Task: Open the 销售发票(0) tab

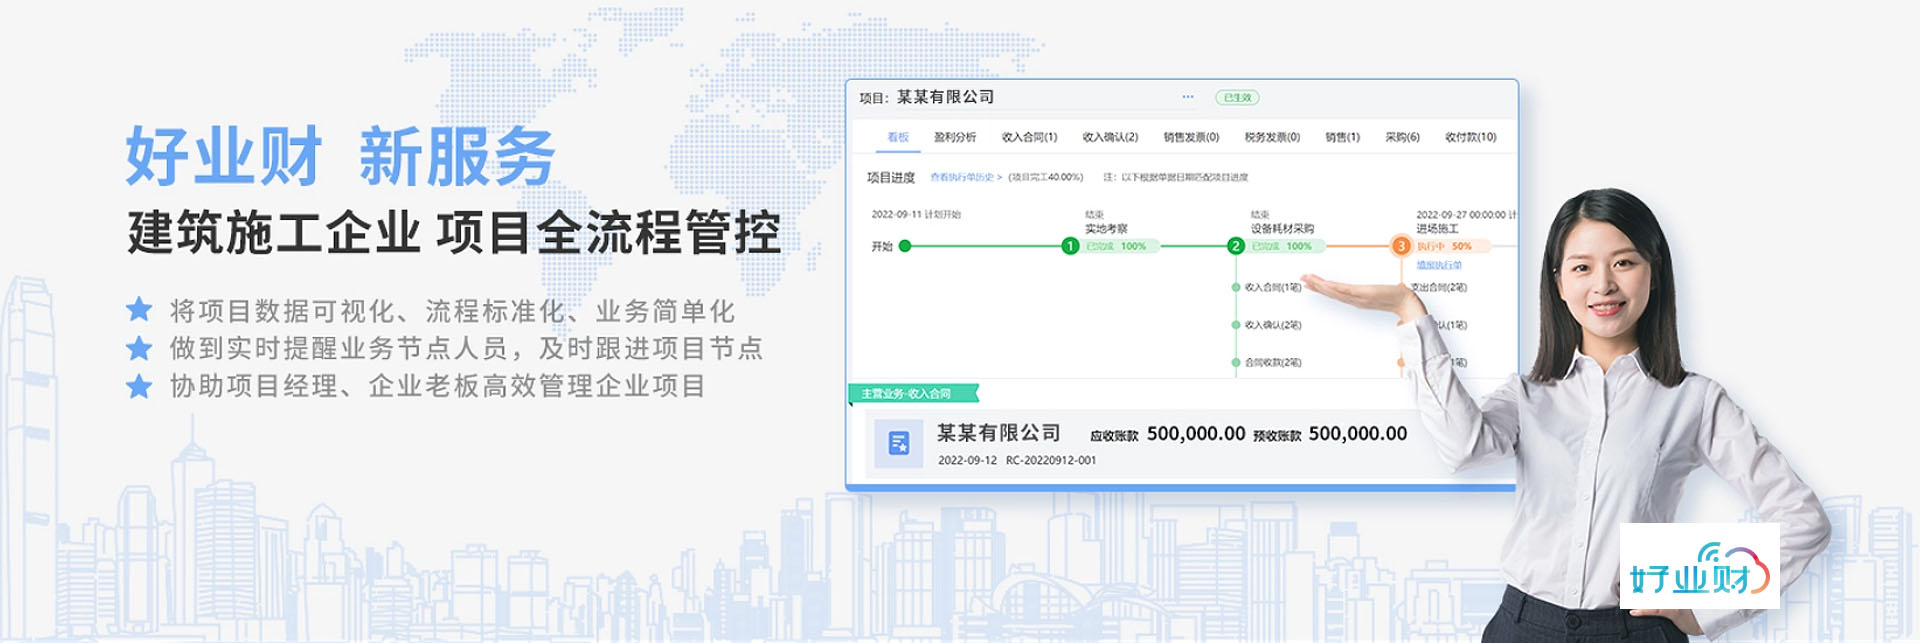Action: point(1191,137)
